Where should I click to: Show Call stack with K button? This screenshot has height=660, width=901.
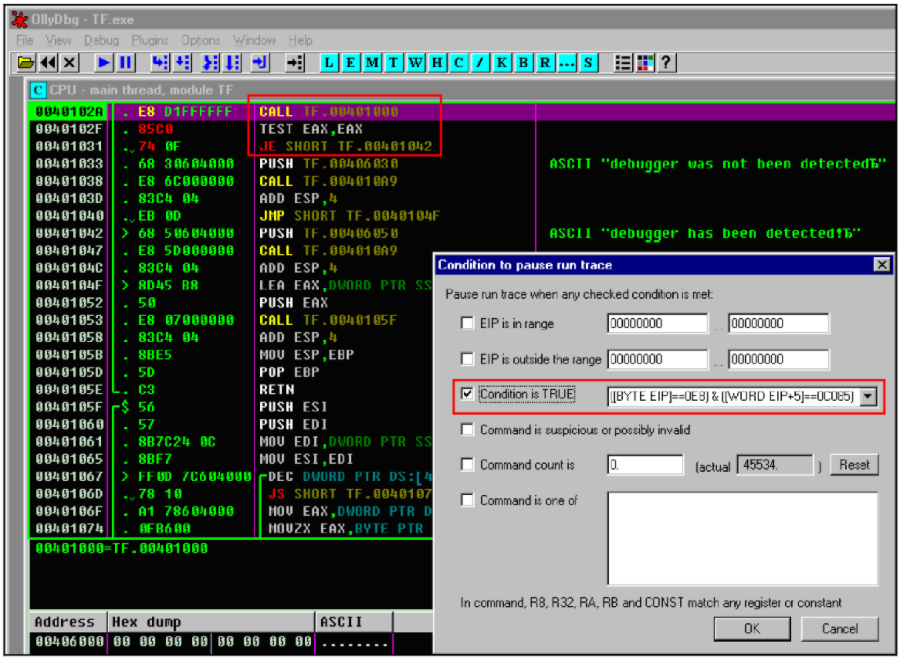pos(502,63)
